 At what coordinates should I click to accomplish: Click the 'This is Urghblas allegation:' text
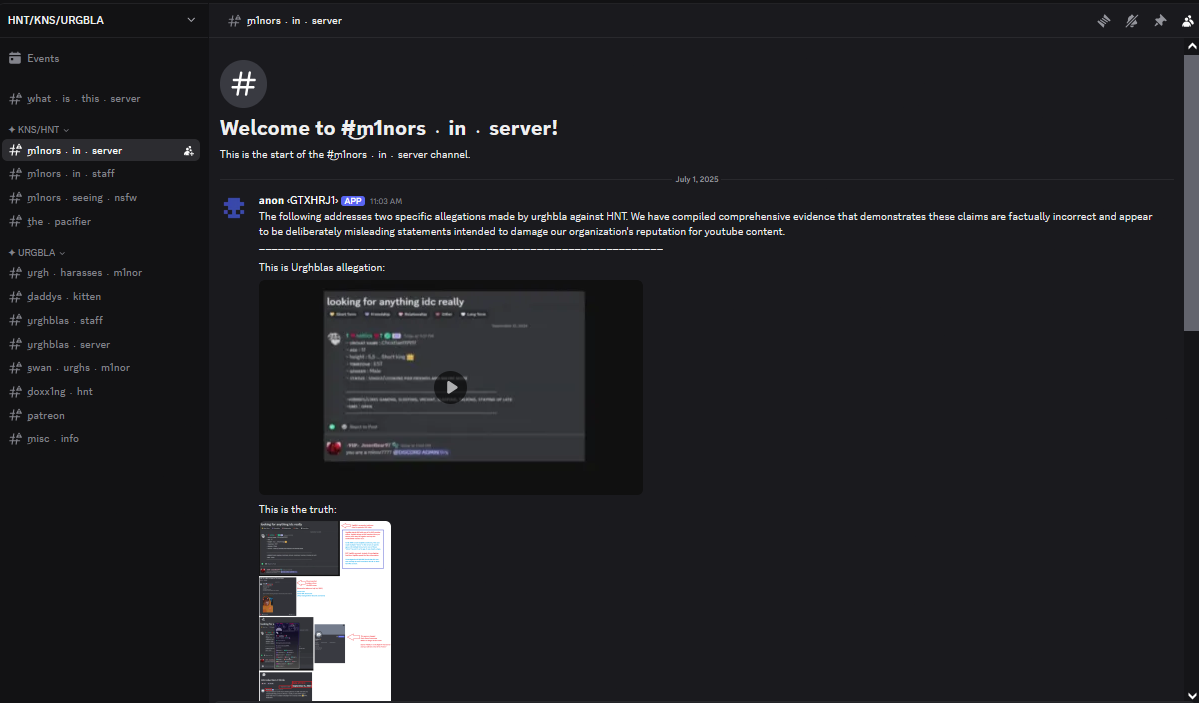click(322, 267)
